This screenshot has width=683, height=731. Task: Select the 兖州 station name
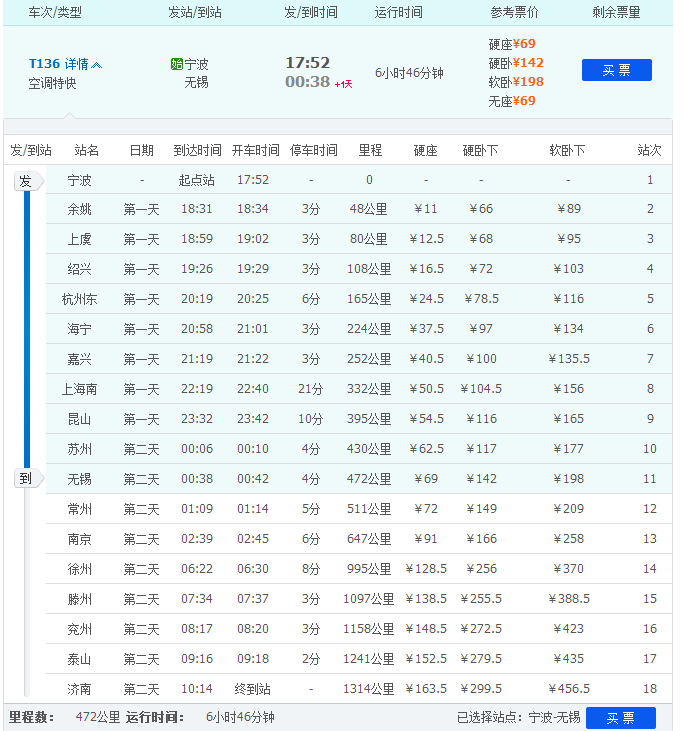coord(79,629)
